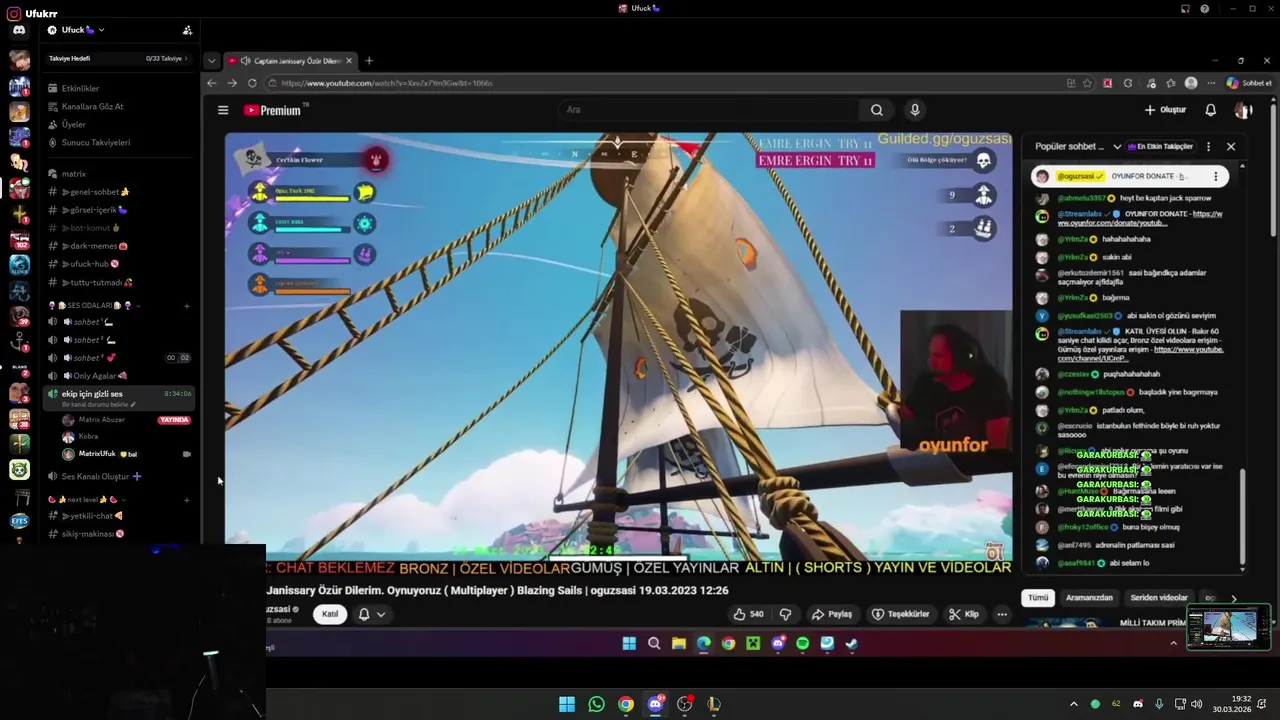Viewport: 1280px width, 720px height.
Task: Select MatrixUfuk user in voice channel
Action: coord(98,454)
